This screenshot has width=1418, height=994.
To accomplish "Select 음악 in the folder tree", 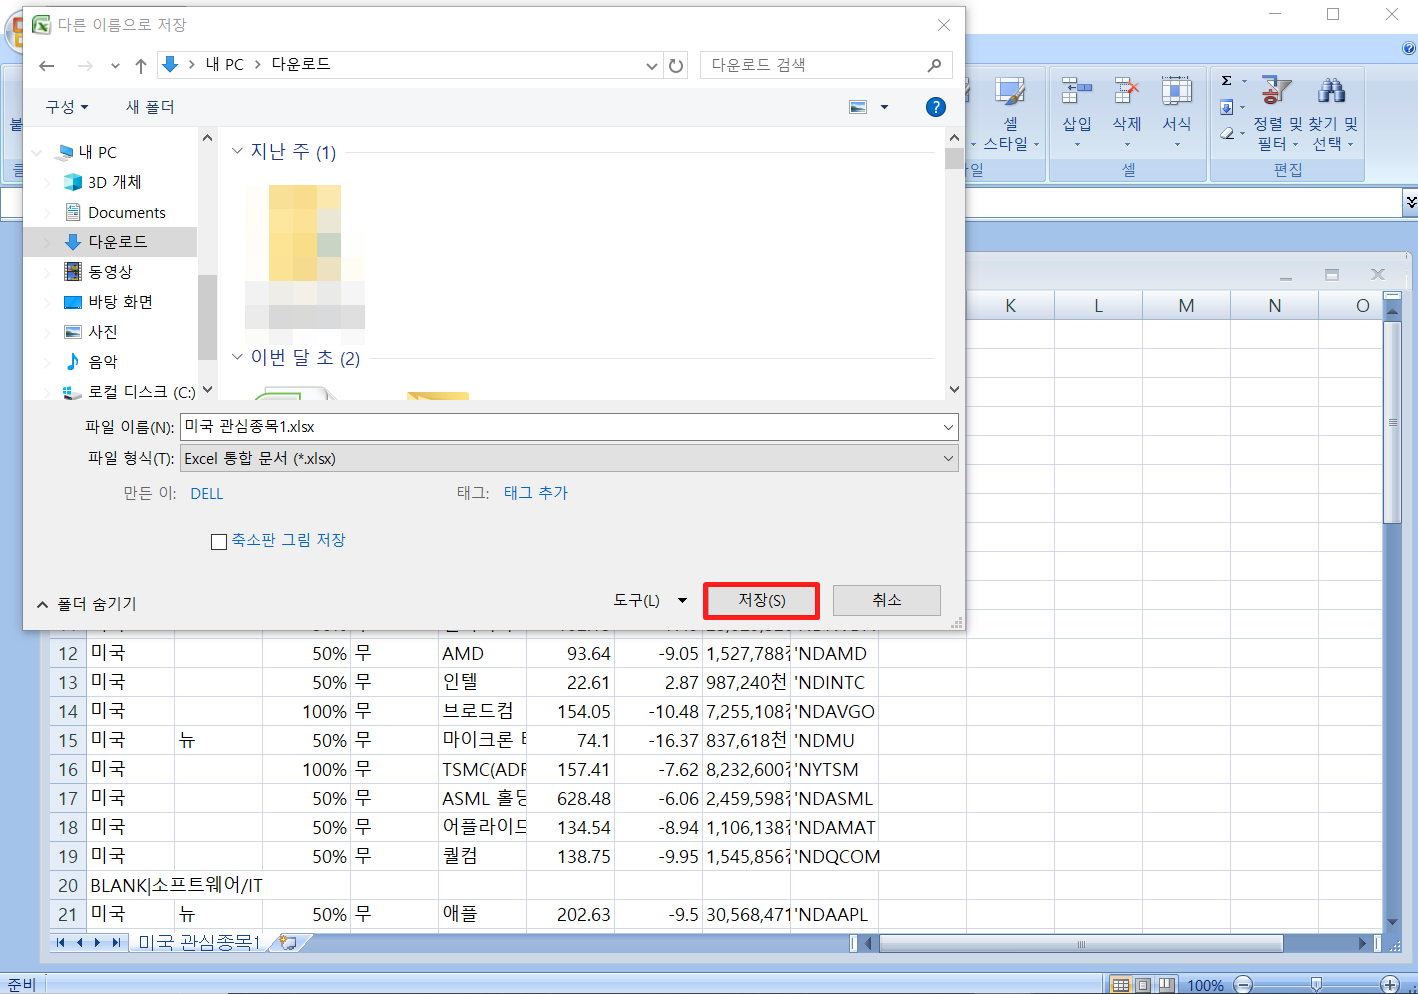I will (103, 362).
